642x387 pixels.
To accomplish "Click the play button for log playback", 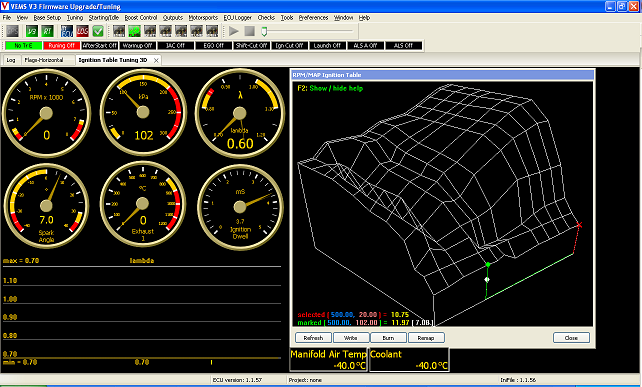I will click(x=234, y=31).
